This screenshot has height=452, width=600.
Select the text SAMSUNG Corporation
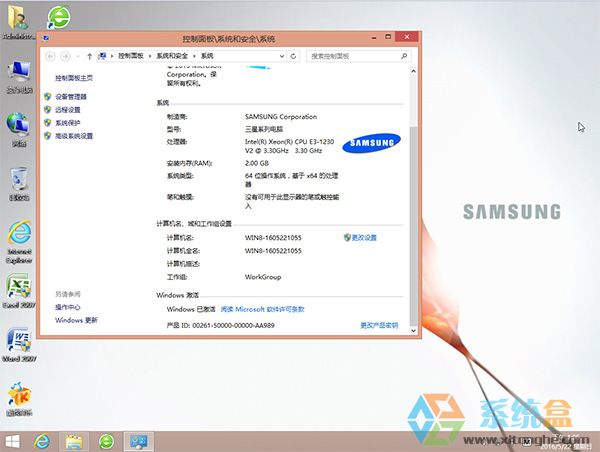click(281, 117)
